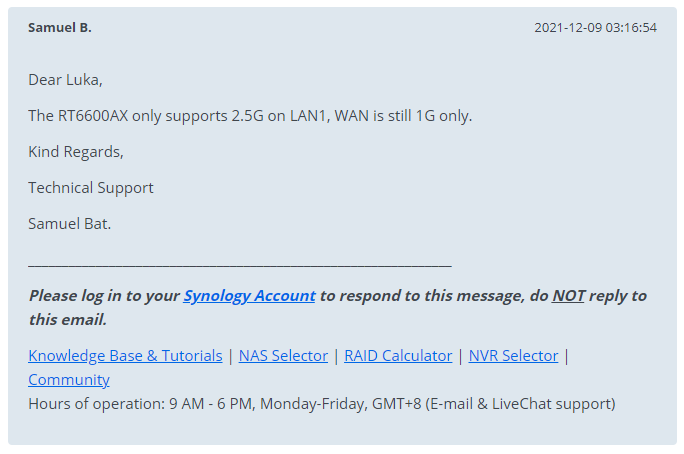Screen dimensions: 684x454
Task: Click the 2021-12-09 03:16:54 timestamp
Action: point(595,27)
